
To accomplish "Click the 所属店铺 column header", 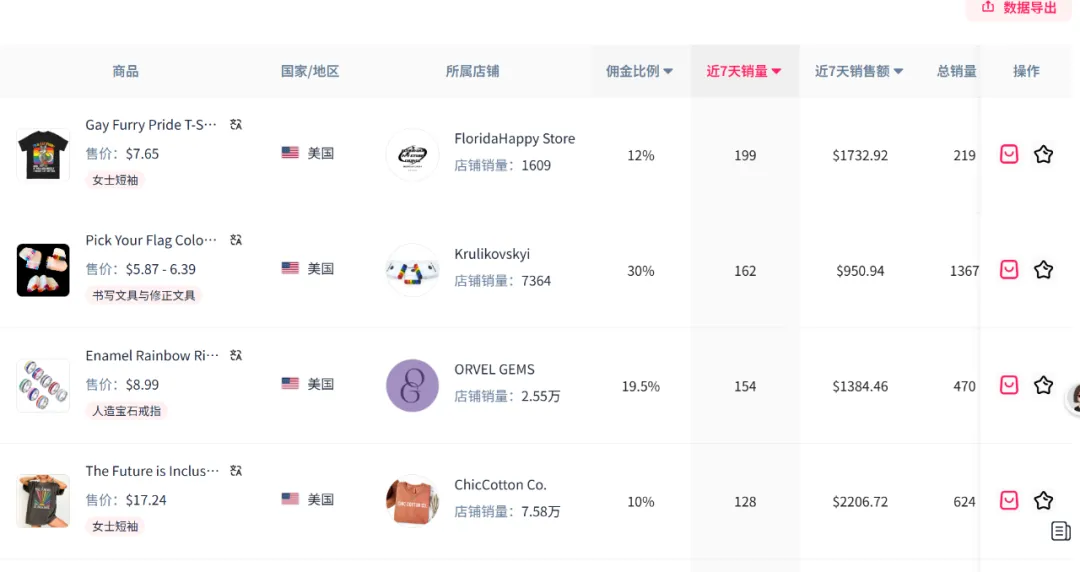I will point(472,71).
